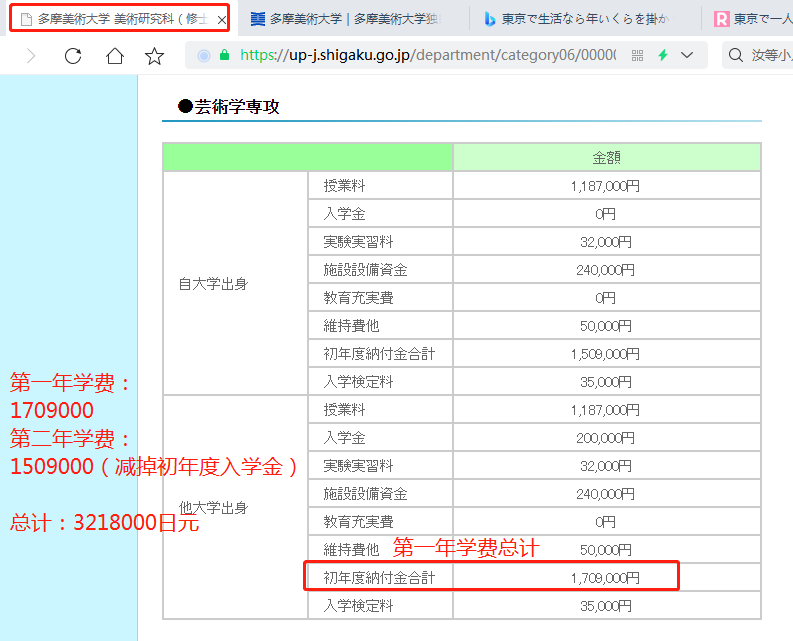The height and width of the screenshot is (641, 793).
Task: Go to browser home page icon
Action: (x=115, y=56)
